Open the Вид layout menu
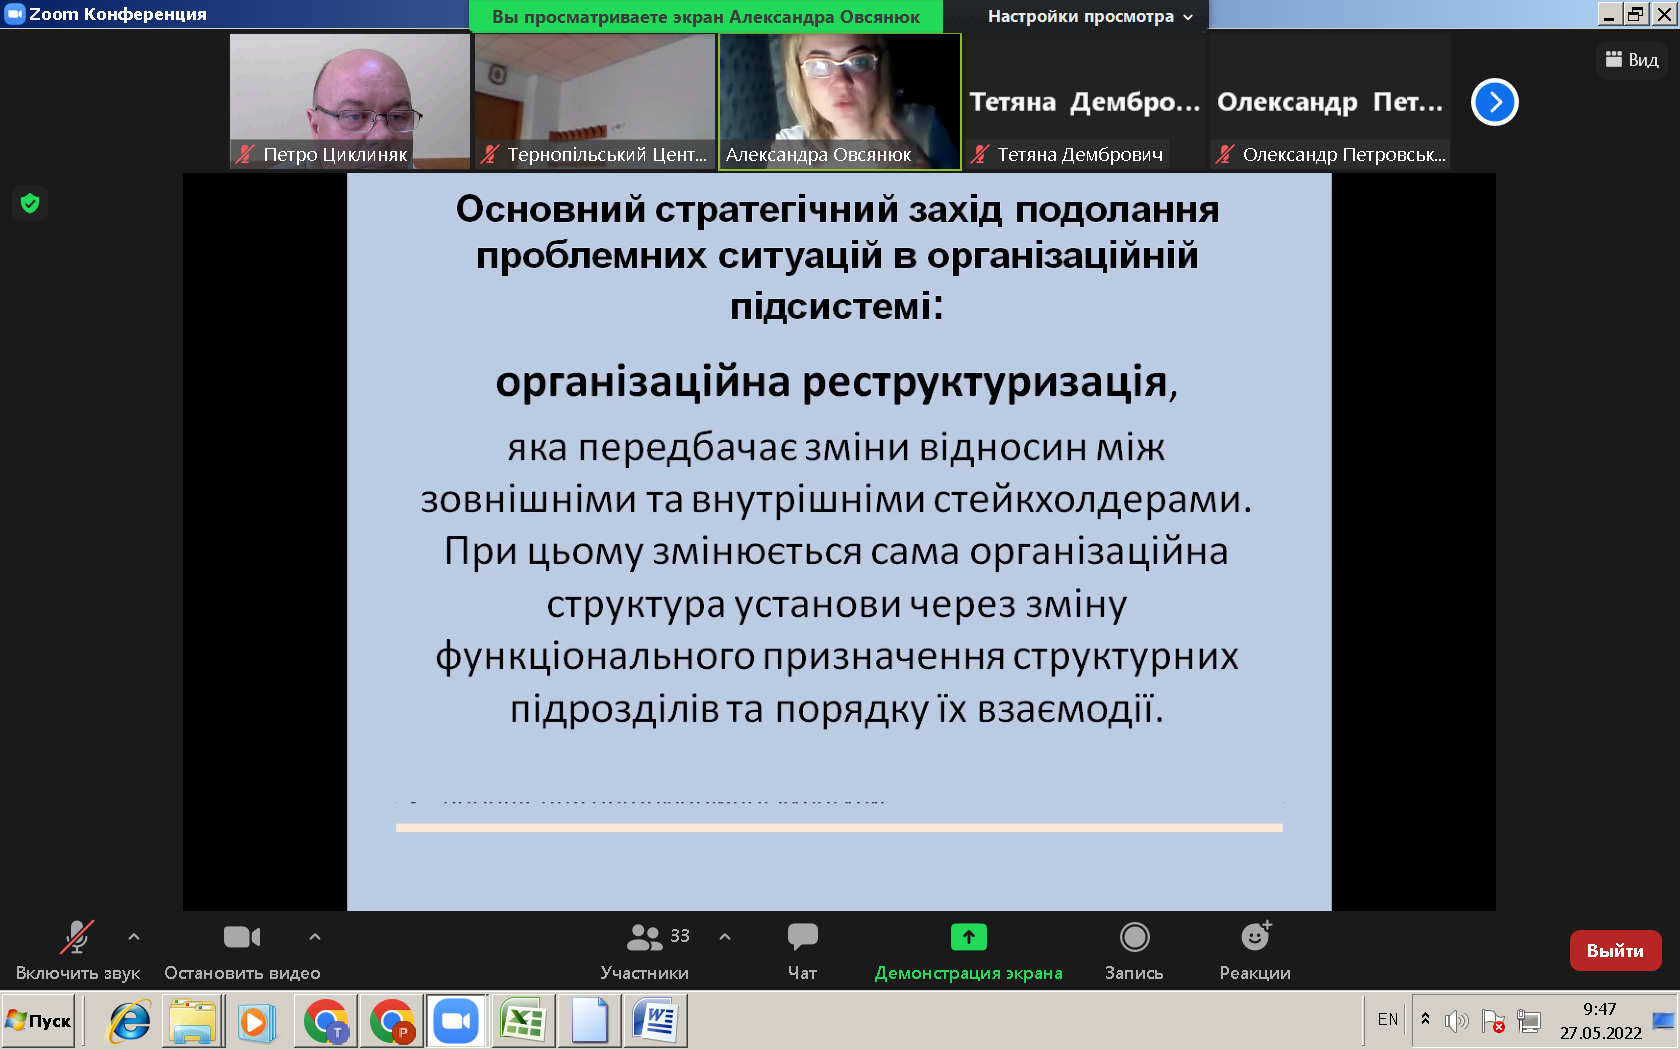The width and height of the screenshot is (1680, 1050). click(x=1632, y=60)
